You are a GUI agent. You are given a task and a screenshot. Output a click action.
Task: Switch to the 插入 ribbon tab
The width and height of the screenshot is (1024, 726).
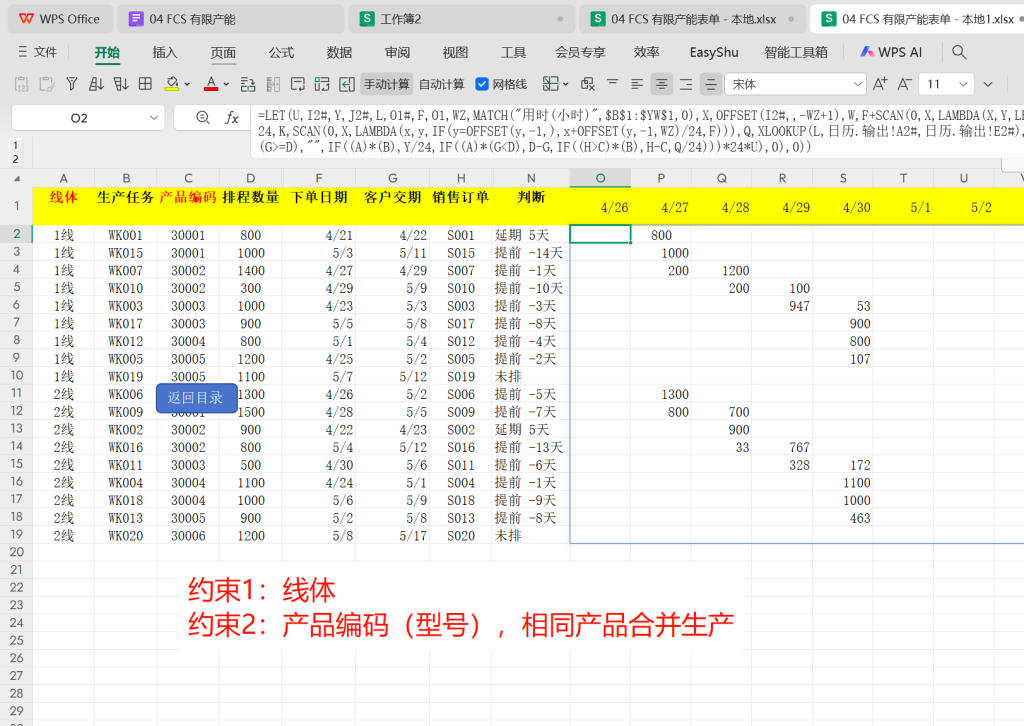tap(165, 52)
